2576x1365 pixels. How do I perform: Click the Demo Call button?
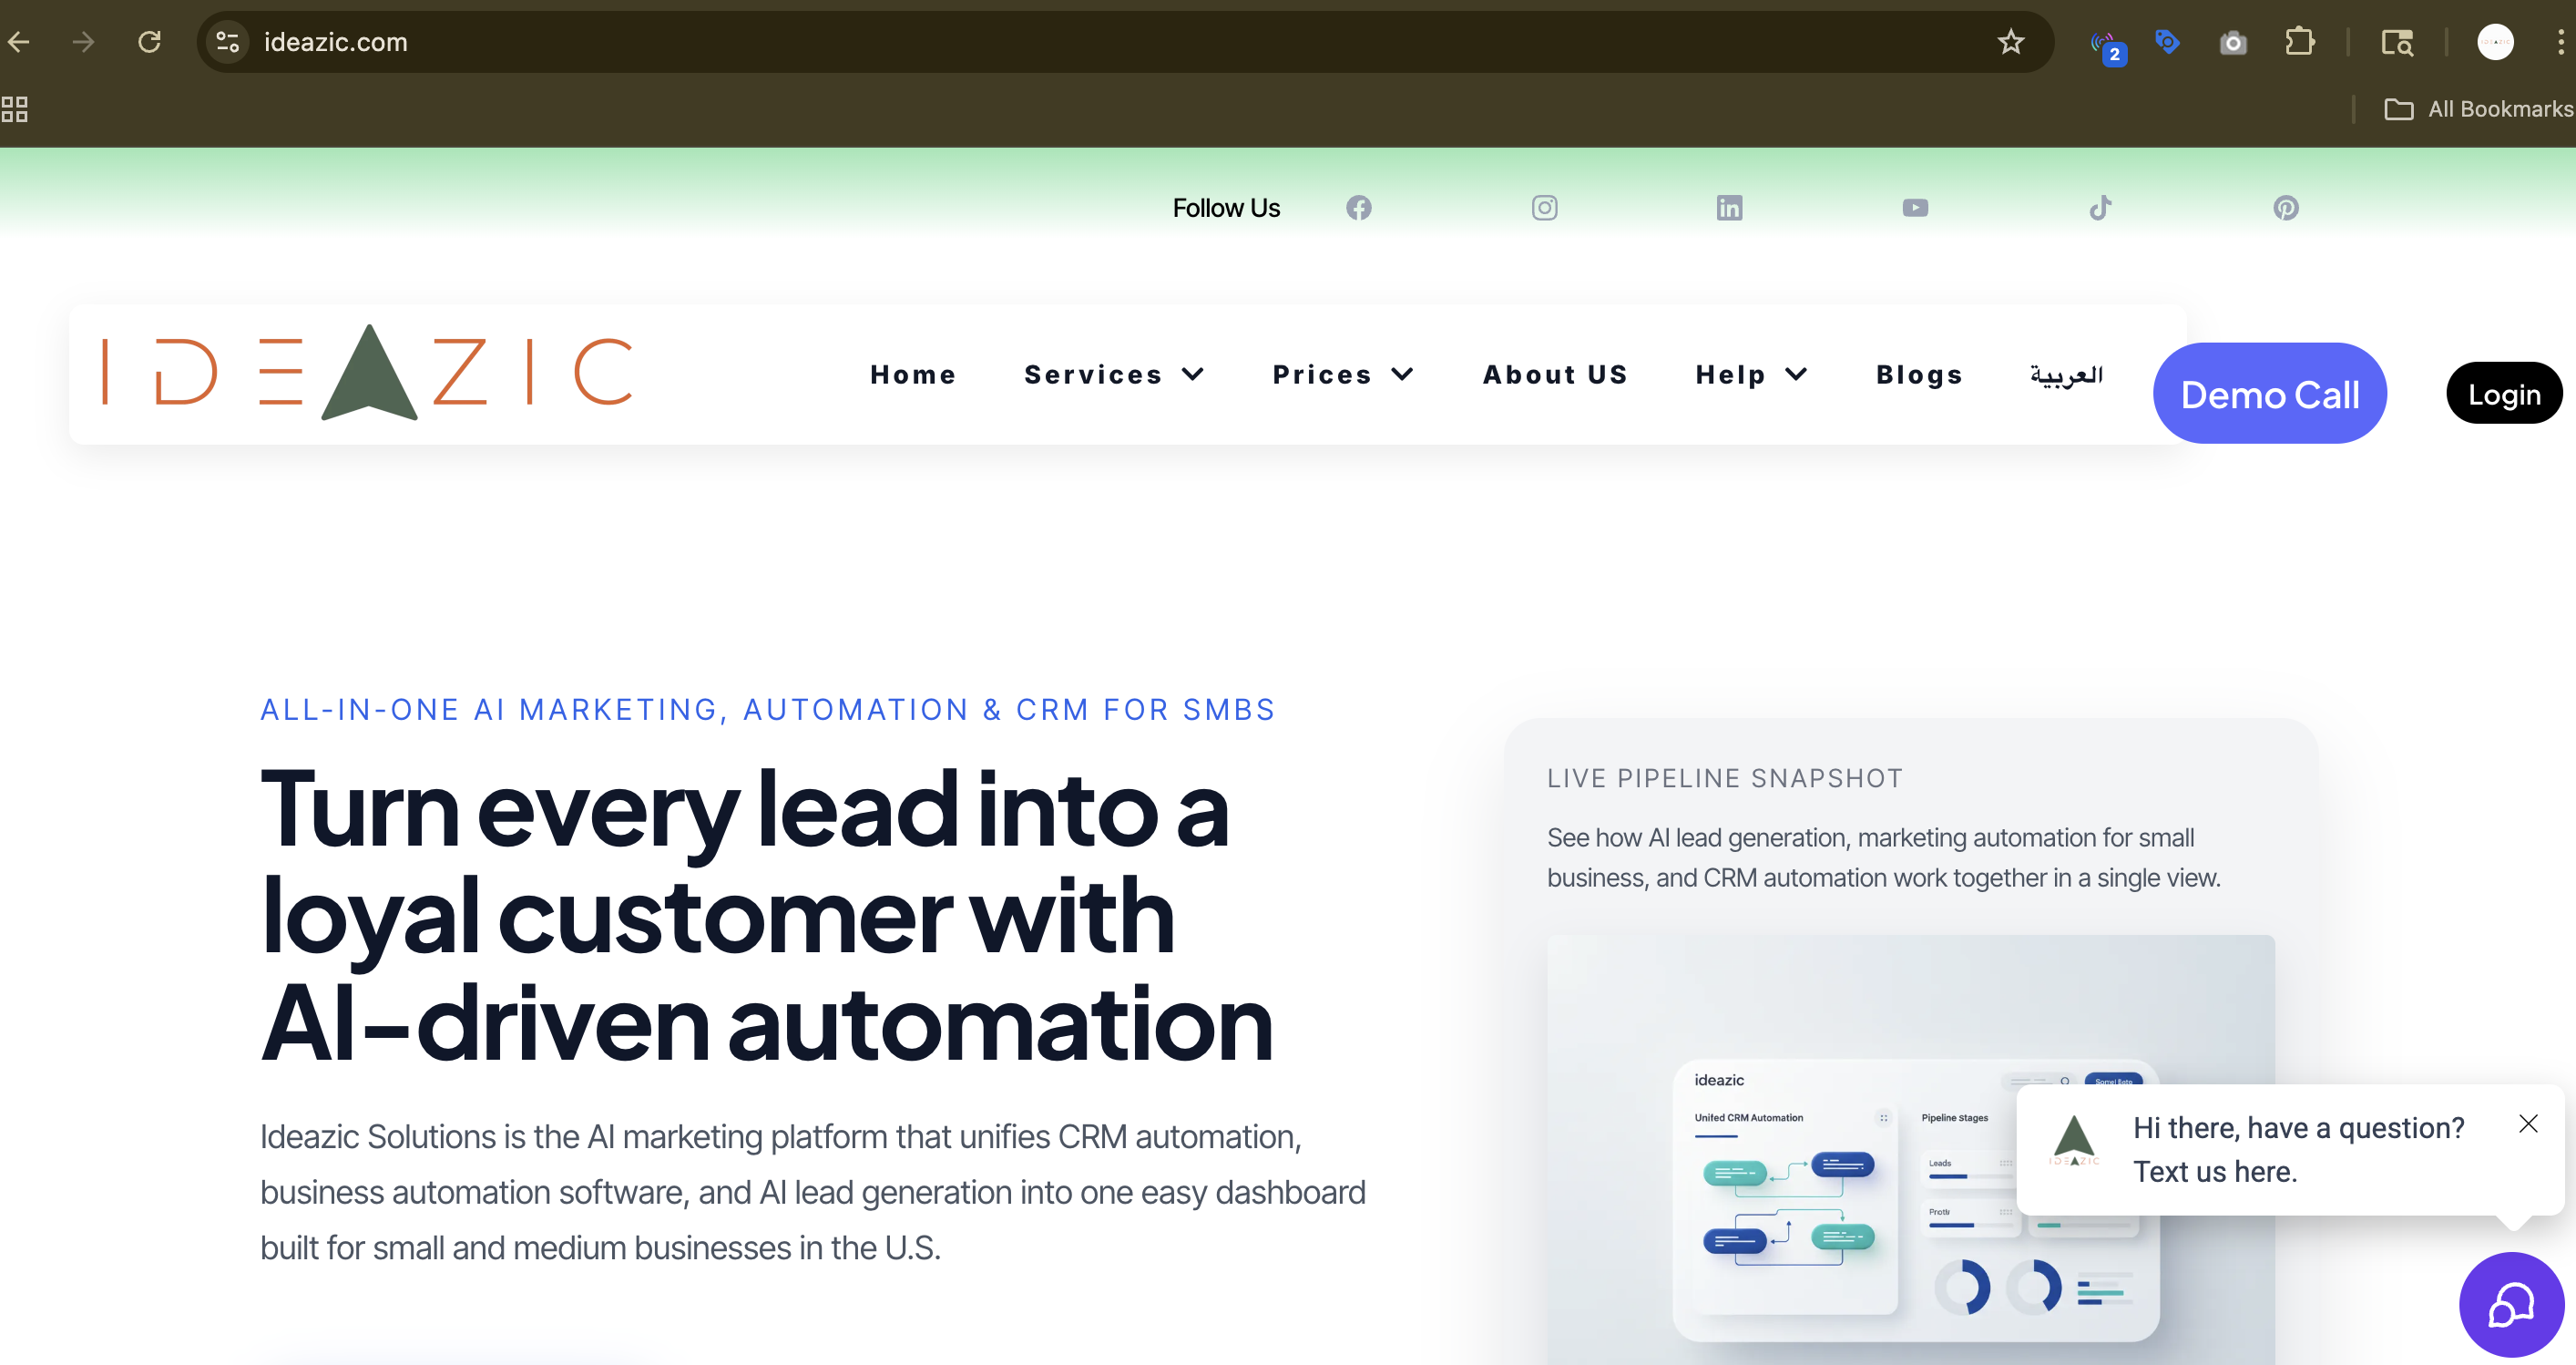pos(2269,394)
